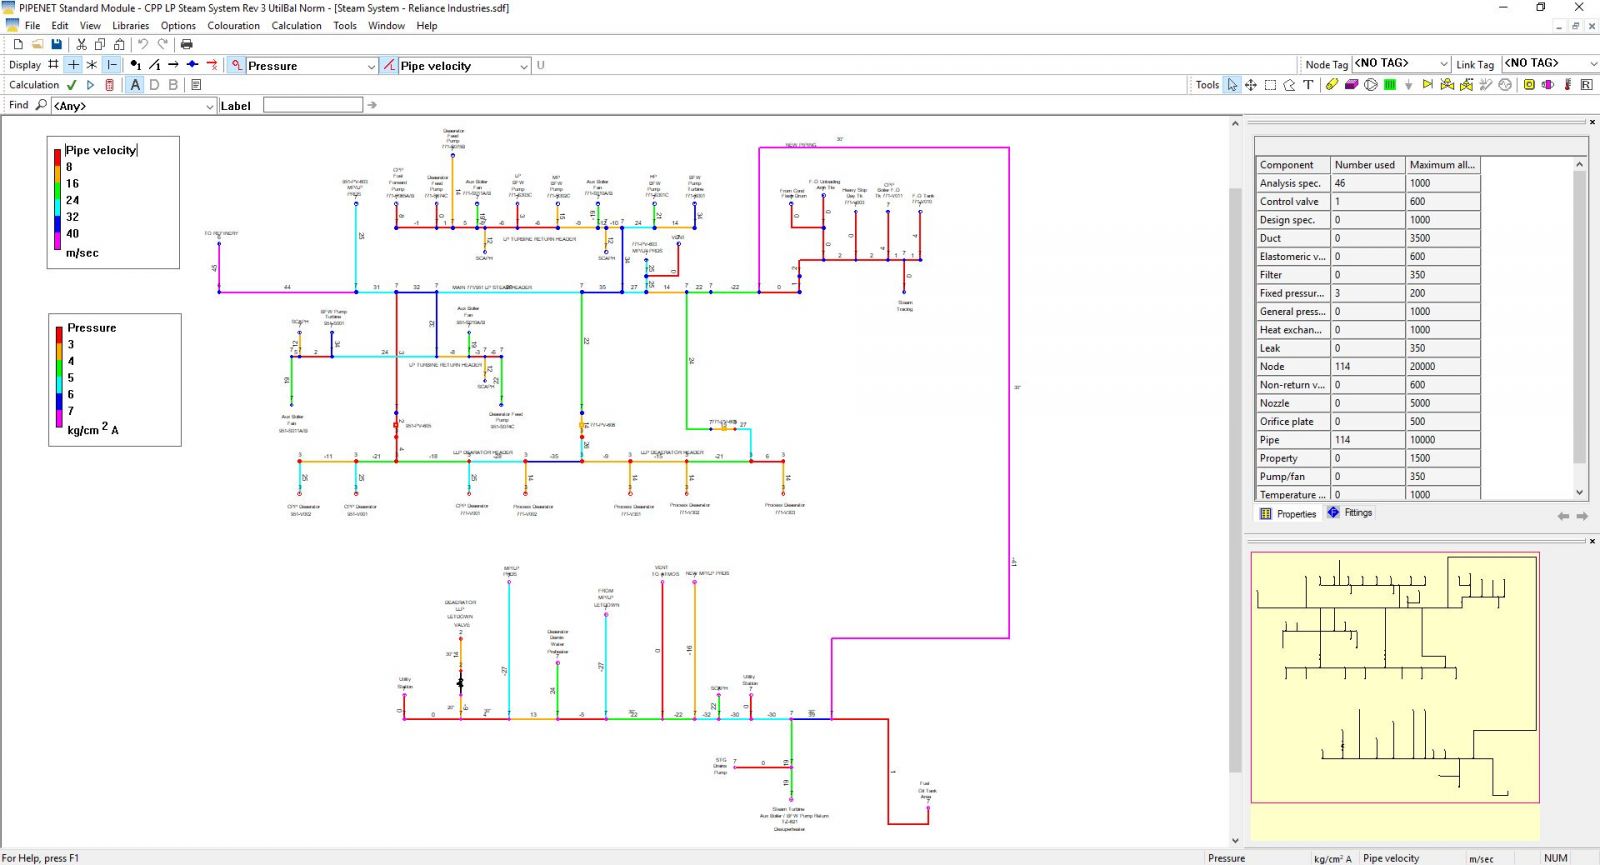The height and width of the screenshot is (865, 1600).
Task: Open the Pressure node colouration dropdown
Action: pyautogui.click(x=371, y=66)
